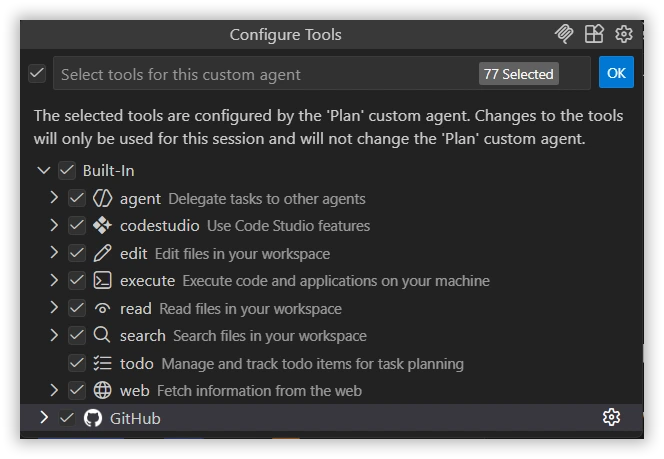Click the paperclip icon in title bar
The width and height of the screenshot is (664, 459).
point(564,34)
